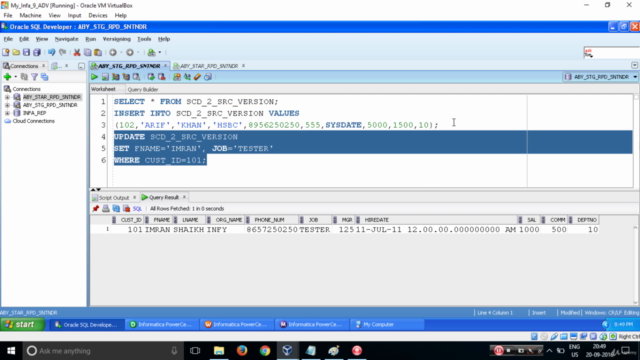This screenshot has height=360, width=640.
Task: Change case with the Aa icon
Action: coord(187,77)
